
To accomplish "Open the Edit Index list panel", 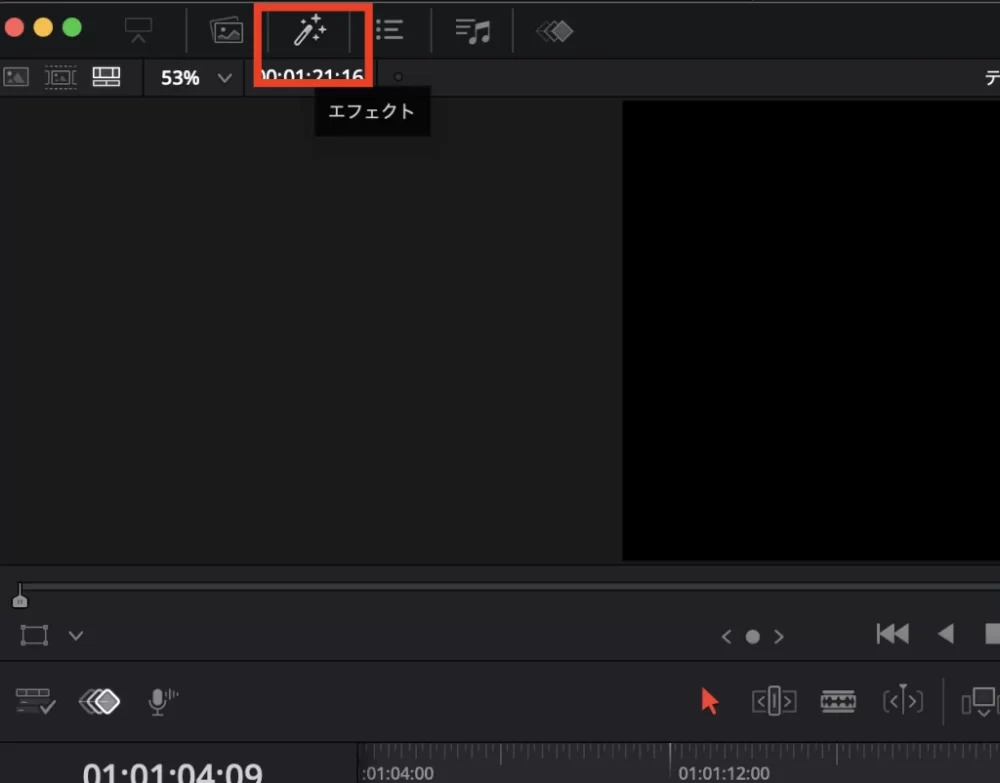I will tap(389, 32).
